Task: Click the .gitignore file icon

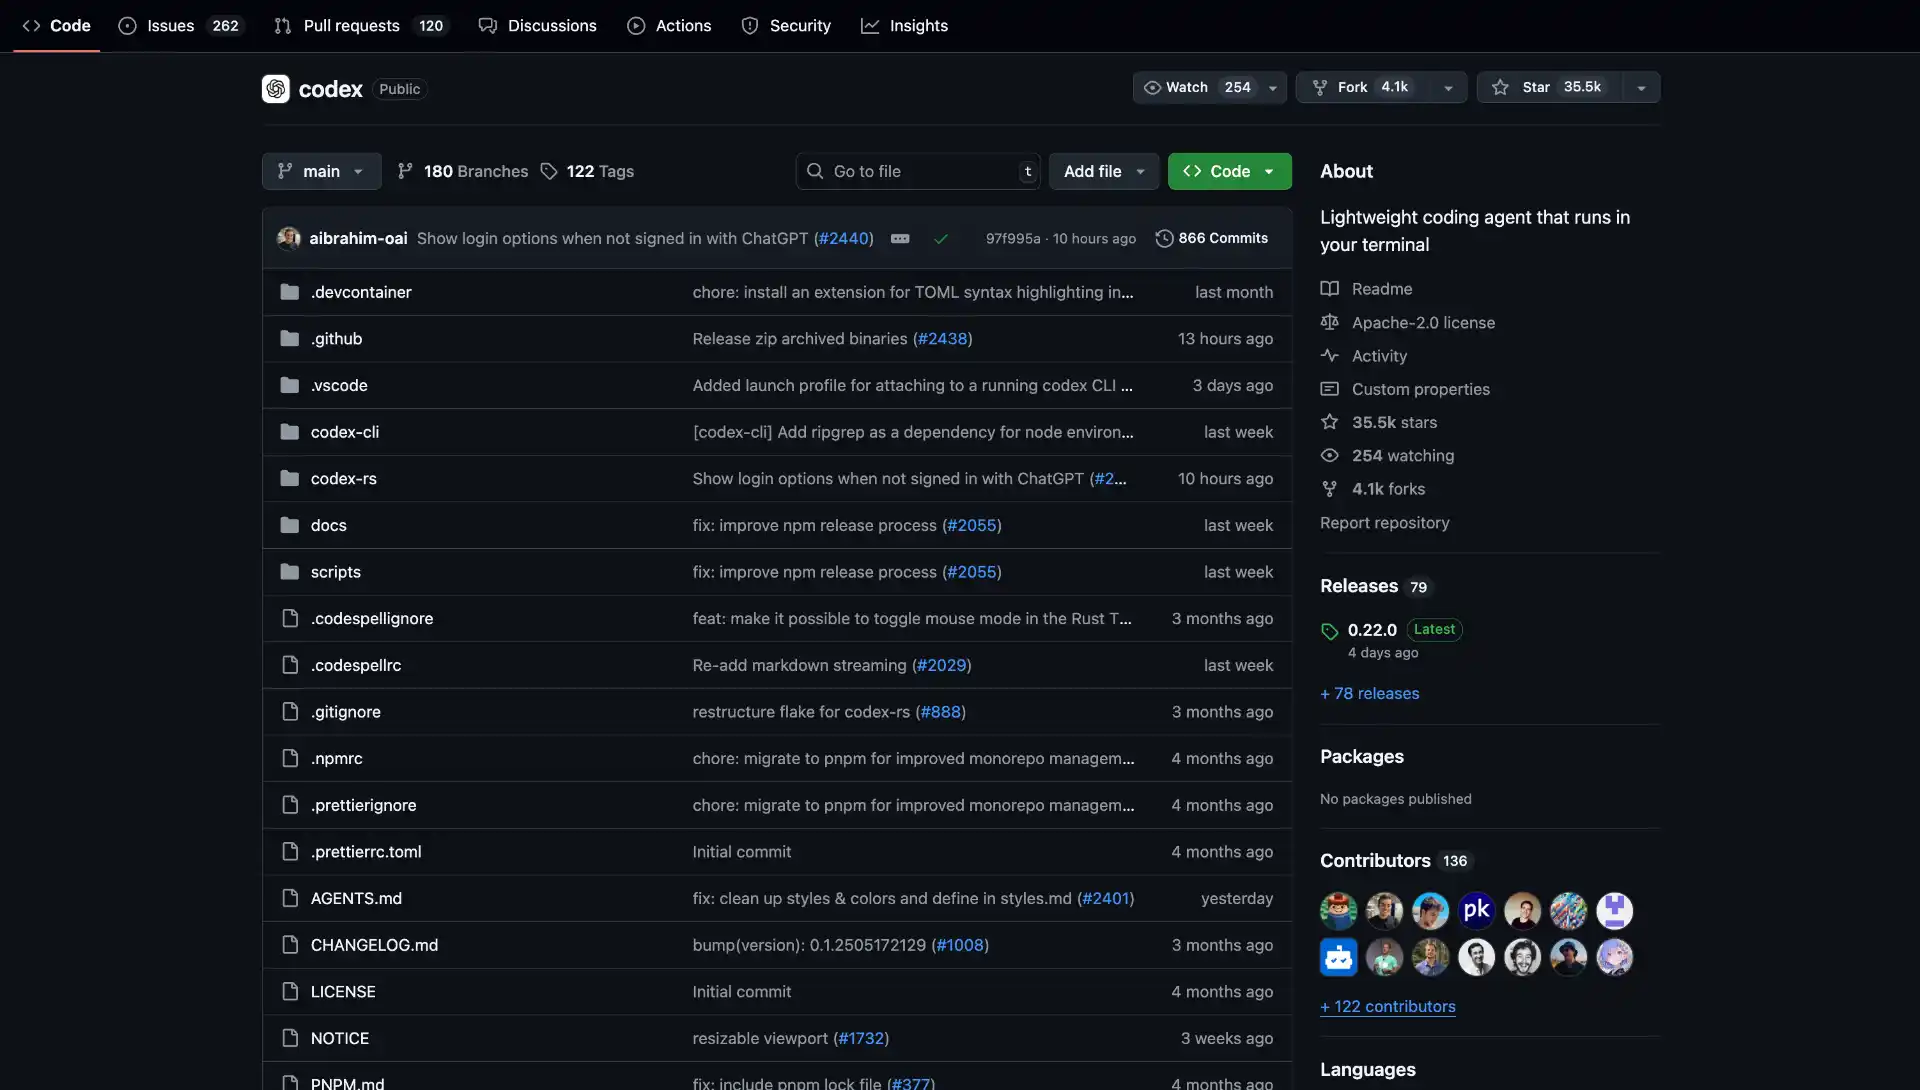Action: pos(290,711)
